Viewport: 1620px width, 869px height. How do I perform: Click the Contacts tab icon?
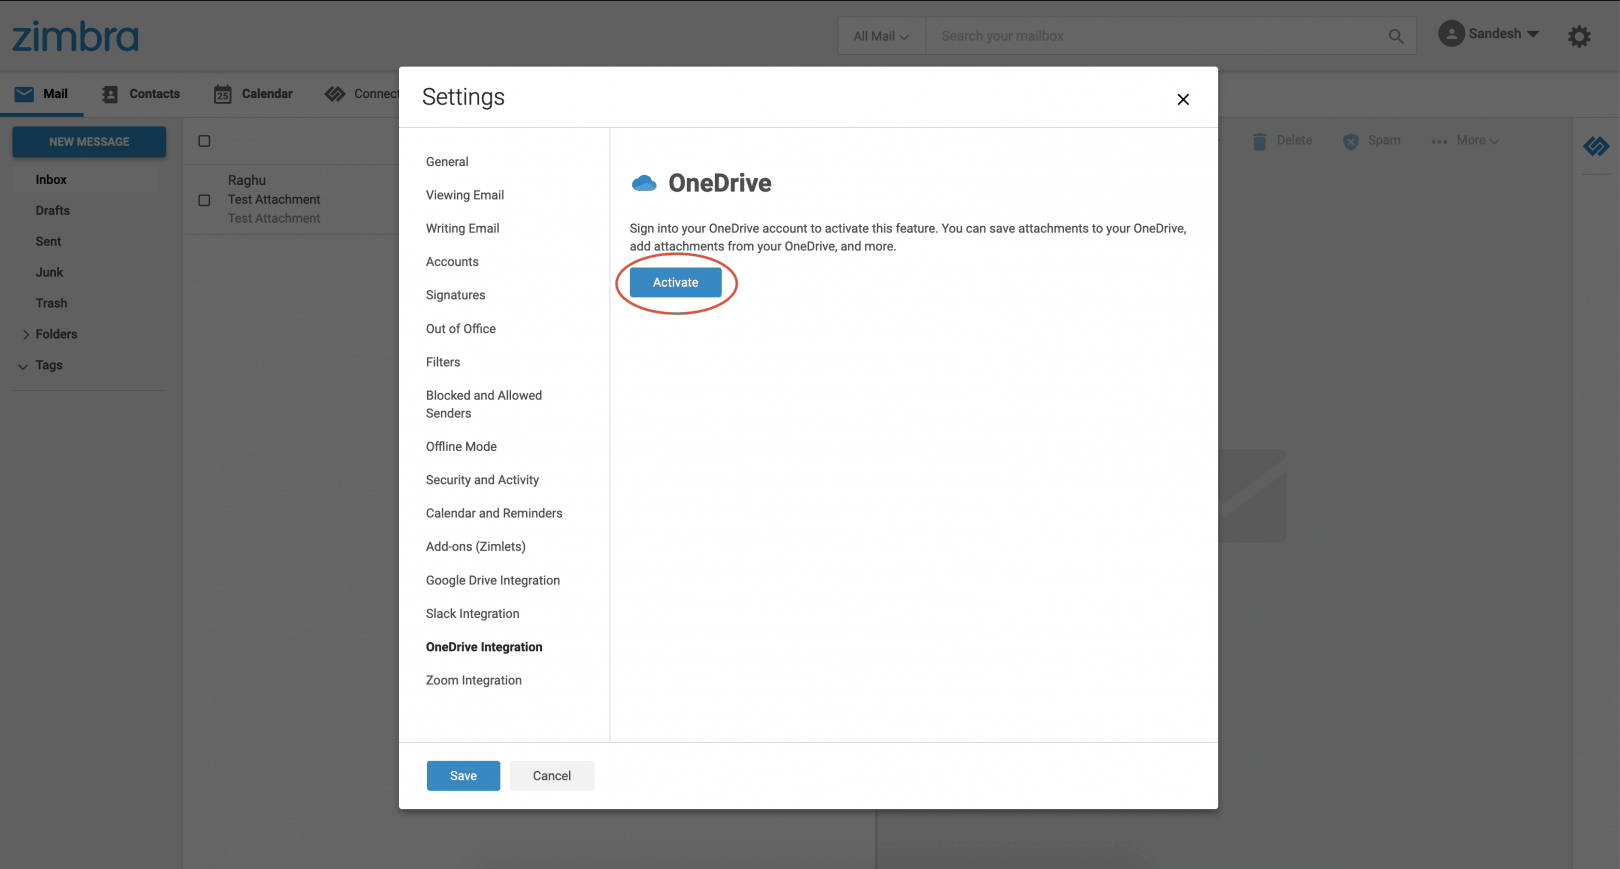pos(110,94)
